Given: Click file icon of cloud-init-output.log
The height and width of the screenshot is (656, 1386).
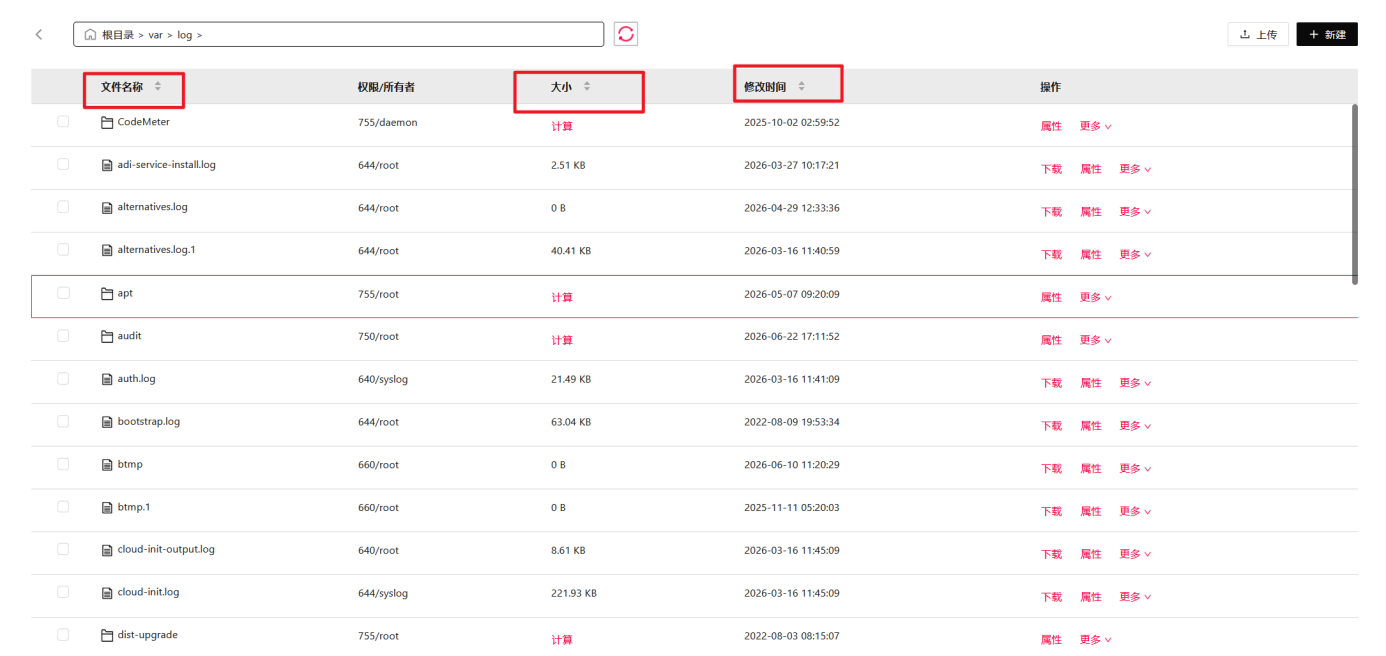Looking at the screenshot, I should (x=107, y=550).
